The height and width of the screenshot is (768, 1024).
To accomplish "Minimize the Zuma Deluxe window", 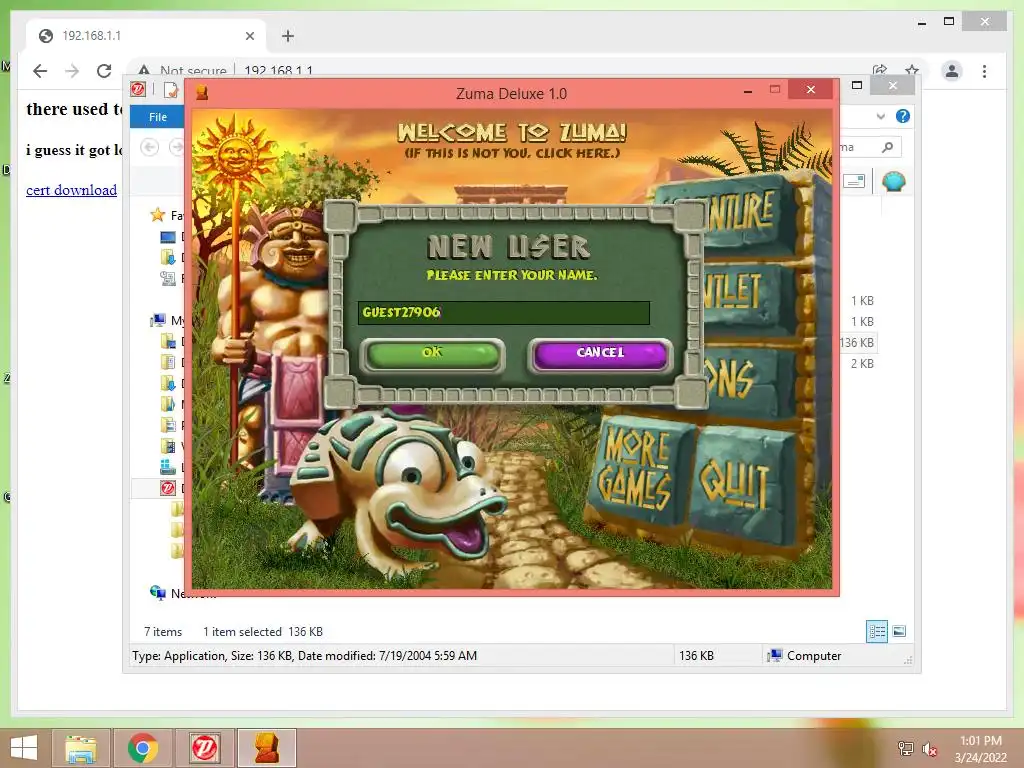I will 748,91.
